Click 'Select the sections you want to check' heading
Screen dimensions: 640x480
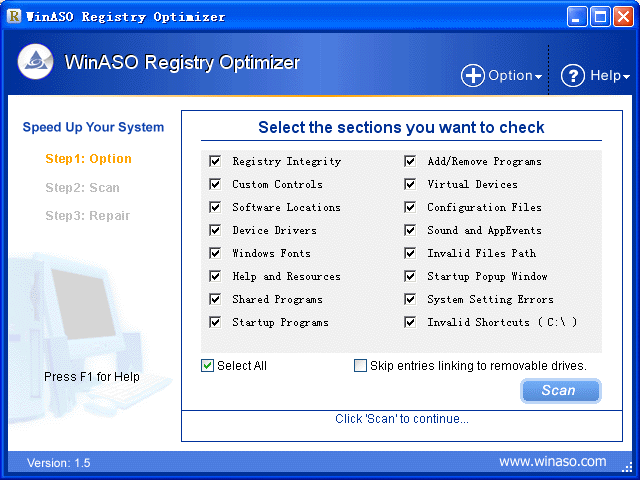point(401,127)
